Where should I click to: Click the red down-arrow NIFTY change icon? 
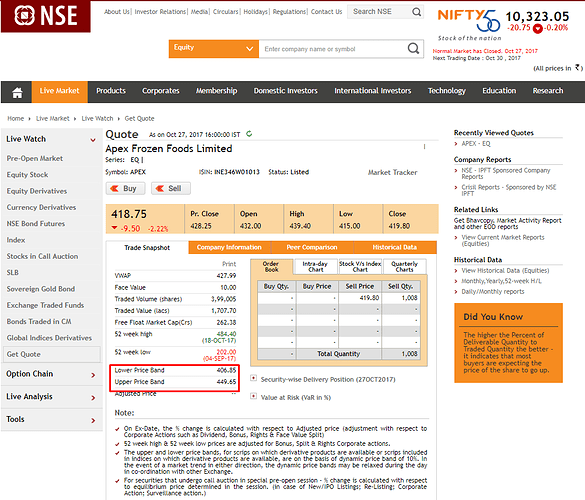click(537, 28)
